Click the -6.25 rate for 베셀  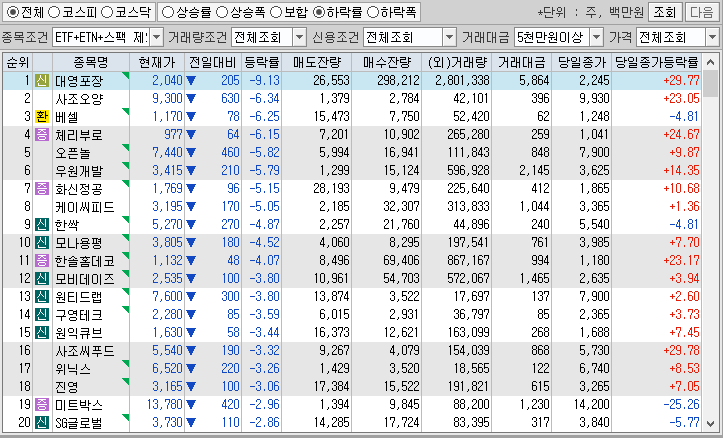click(265, 117)
